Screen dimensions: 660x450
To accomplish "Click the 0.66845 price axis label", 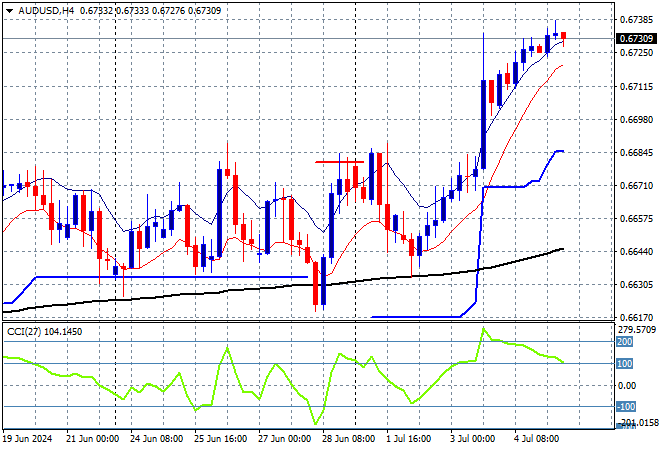I will coord(638,152).
